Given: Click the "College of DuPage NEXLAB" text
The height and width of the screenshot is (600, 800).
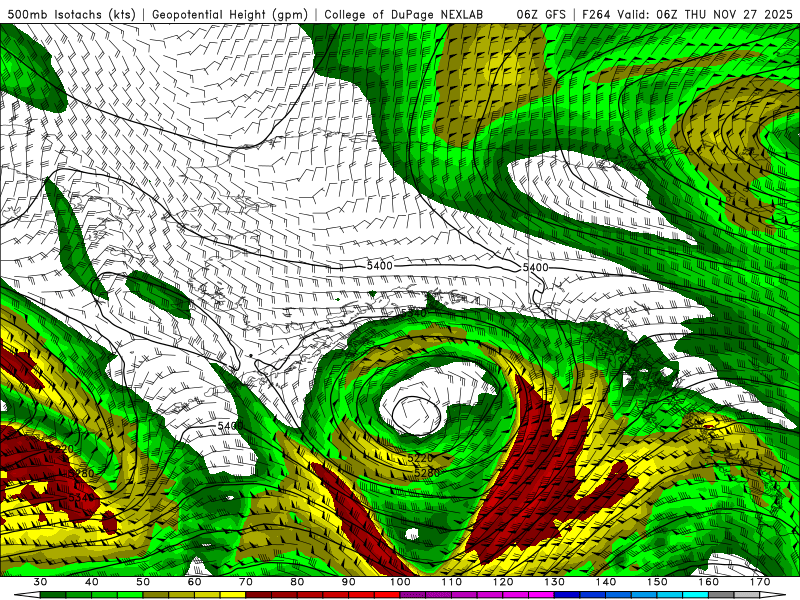Looking at the screenshot, I should click(x=404, y=15).
